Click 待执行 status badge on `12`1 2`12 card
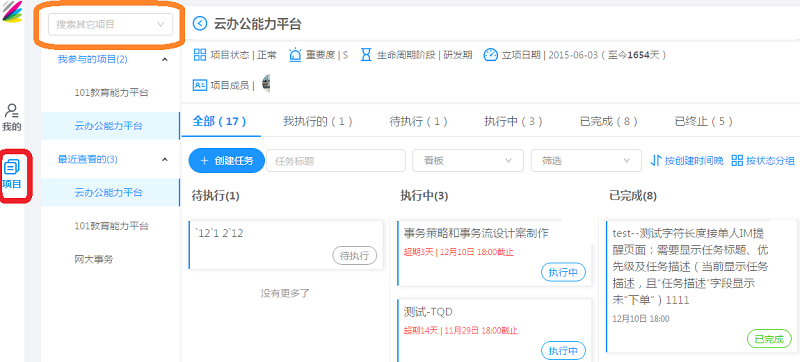800x362 pixels. [x=355, y=255]
